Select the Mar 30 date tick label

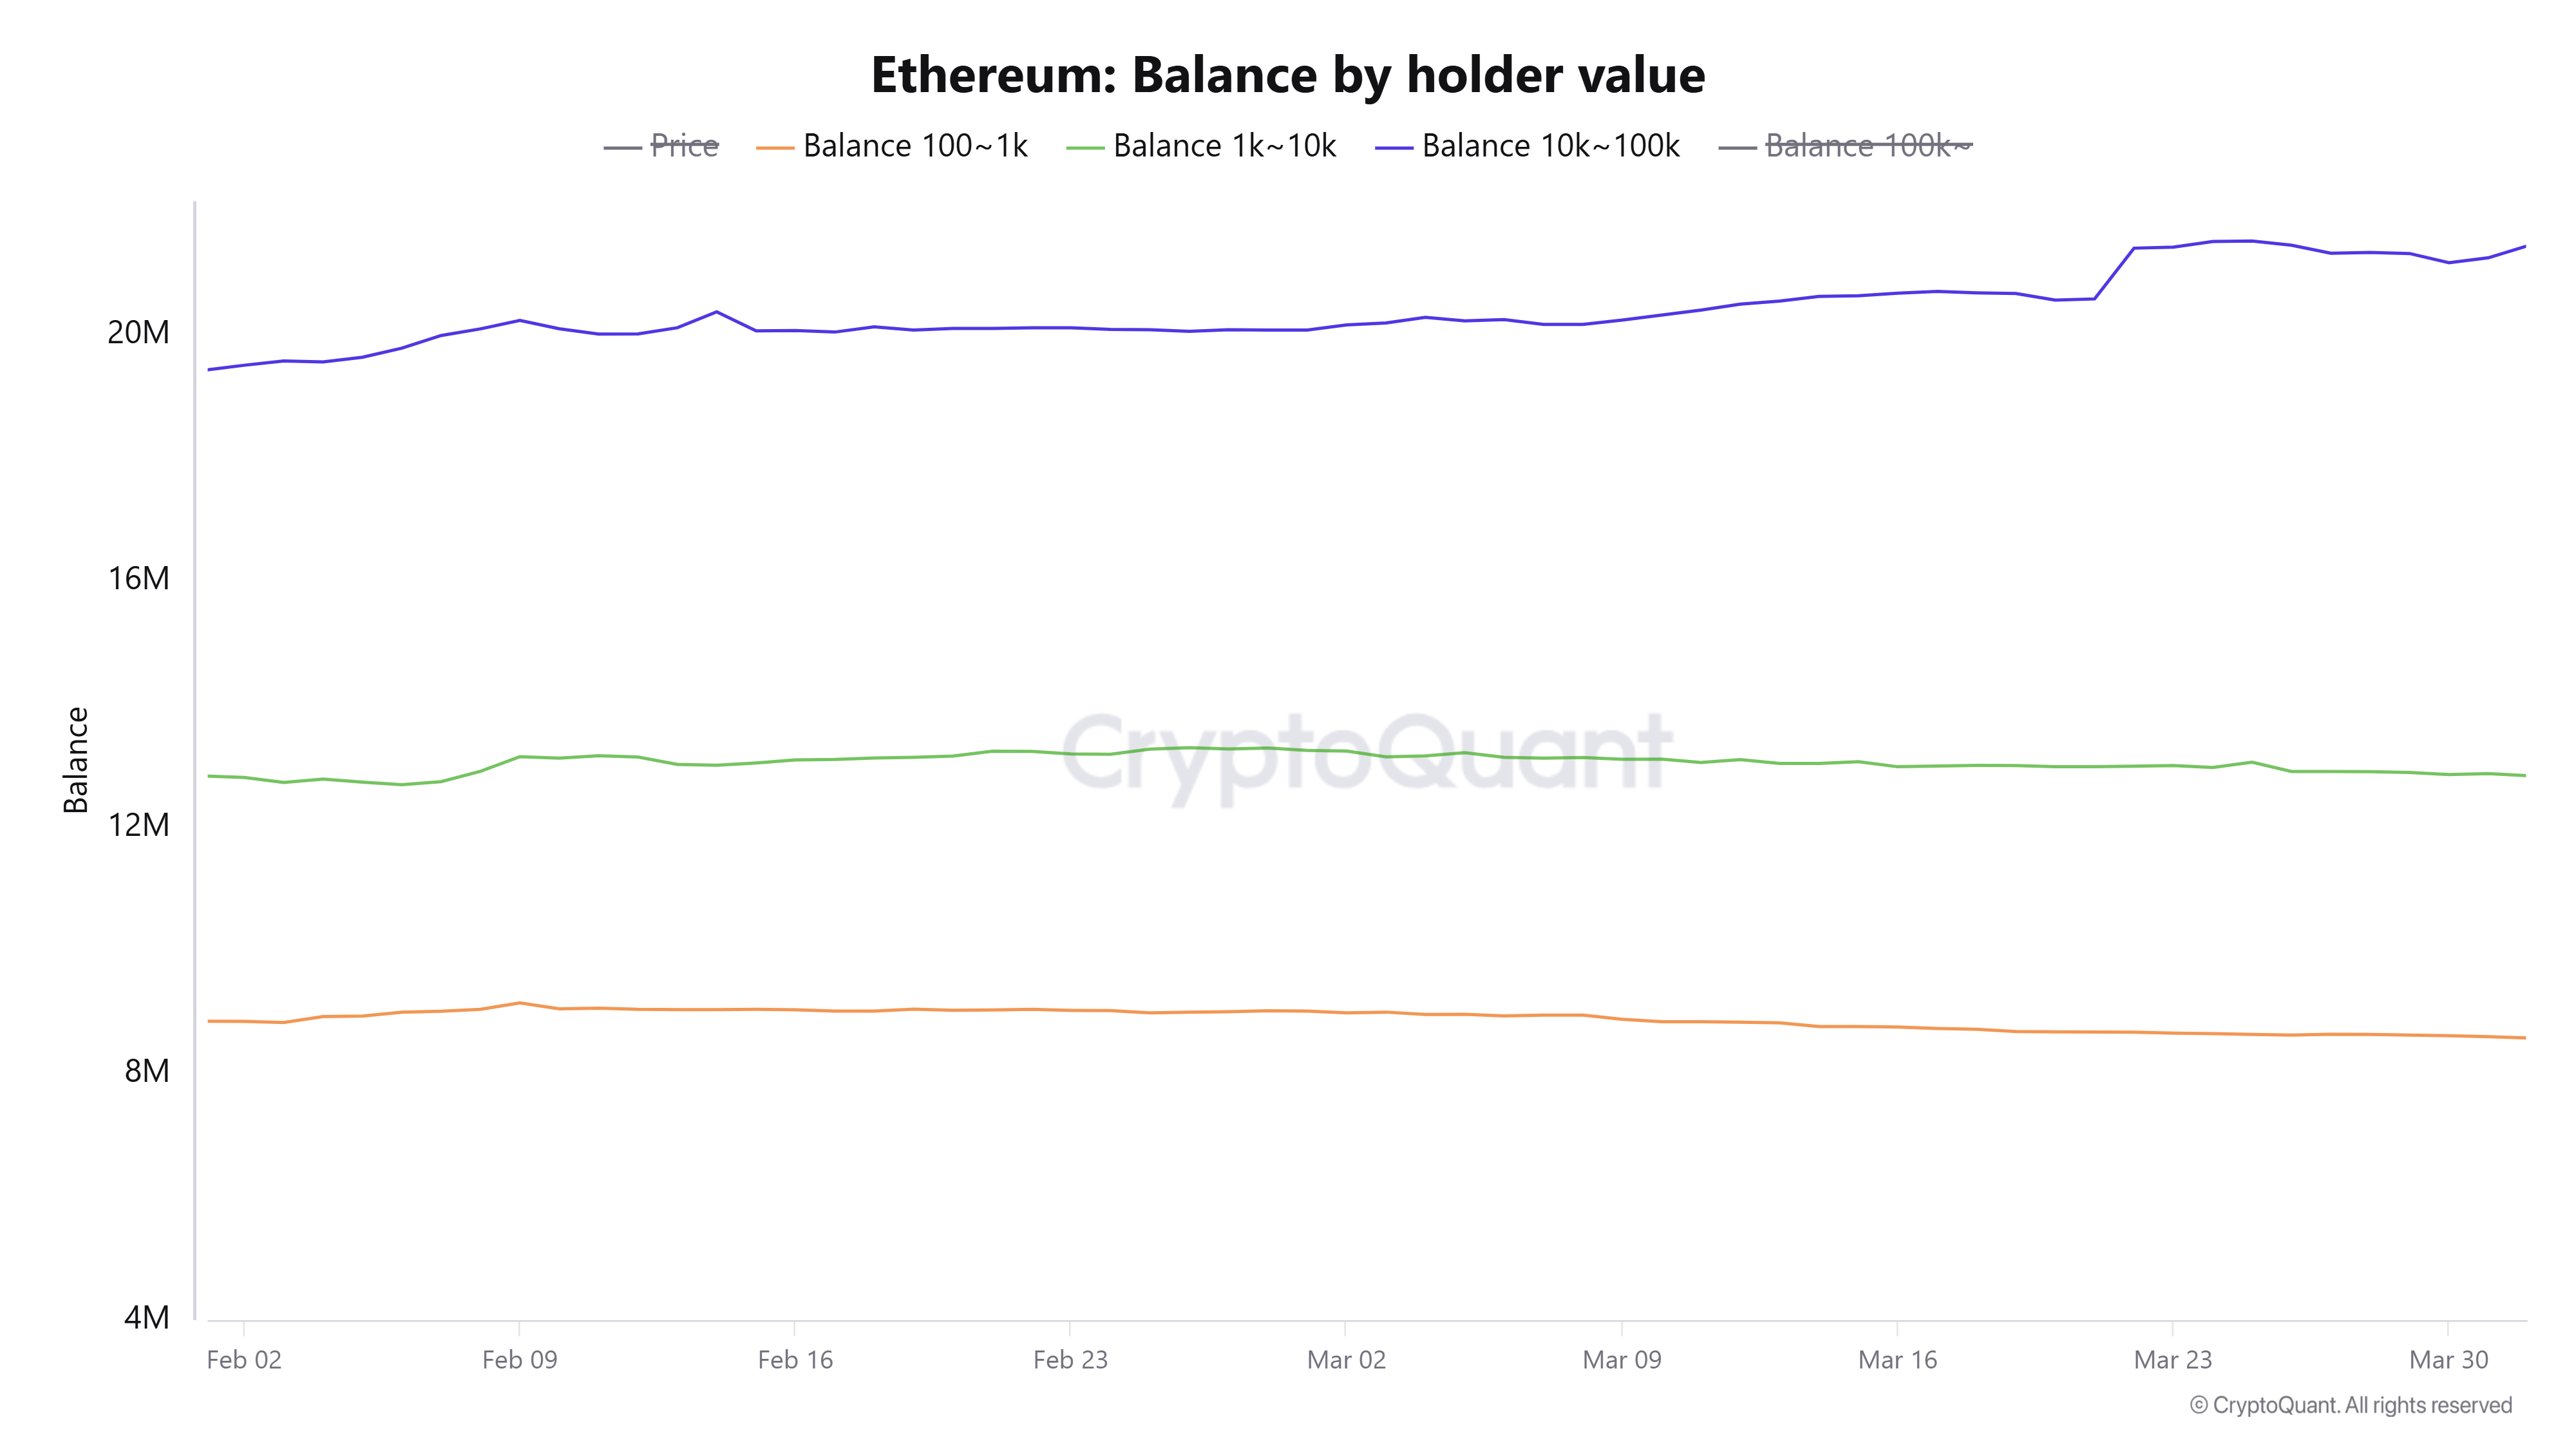[x=2448, y=1360]
